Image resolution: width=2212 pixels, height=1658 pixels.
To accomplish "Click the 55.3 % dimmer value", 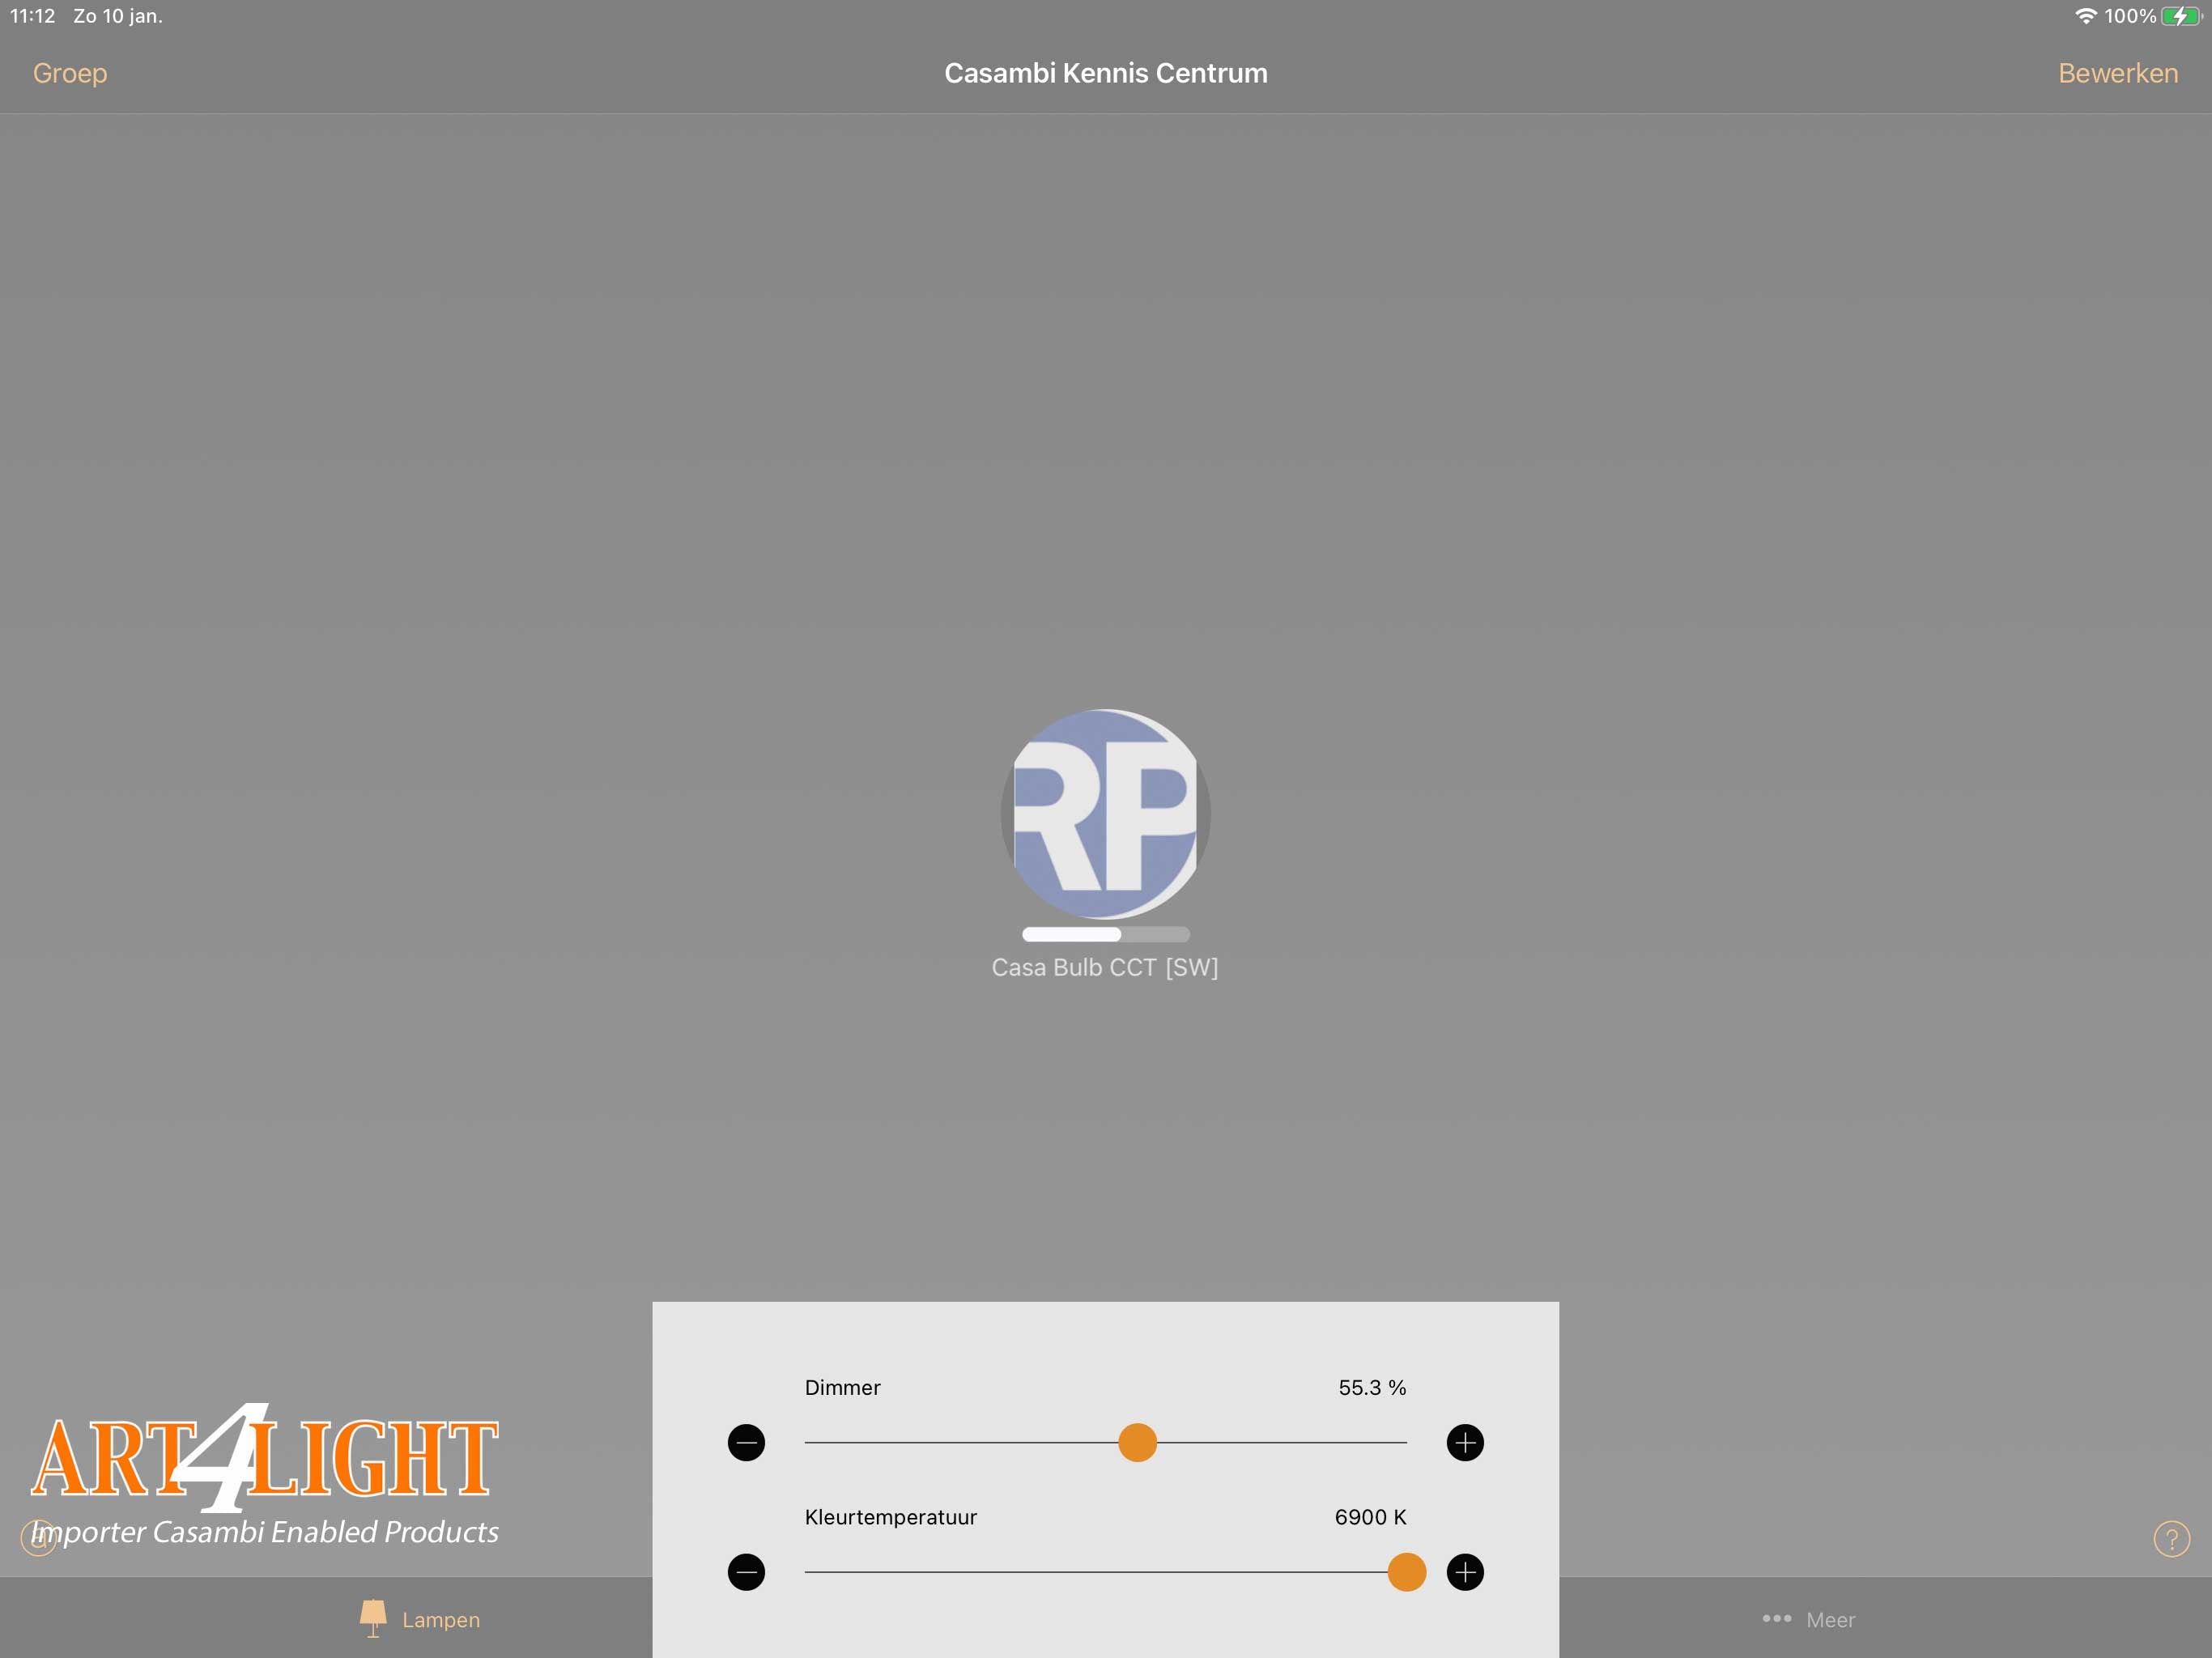I will [1372, 1387].
